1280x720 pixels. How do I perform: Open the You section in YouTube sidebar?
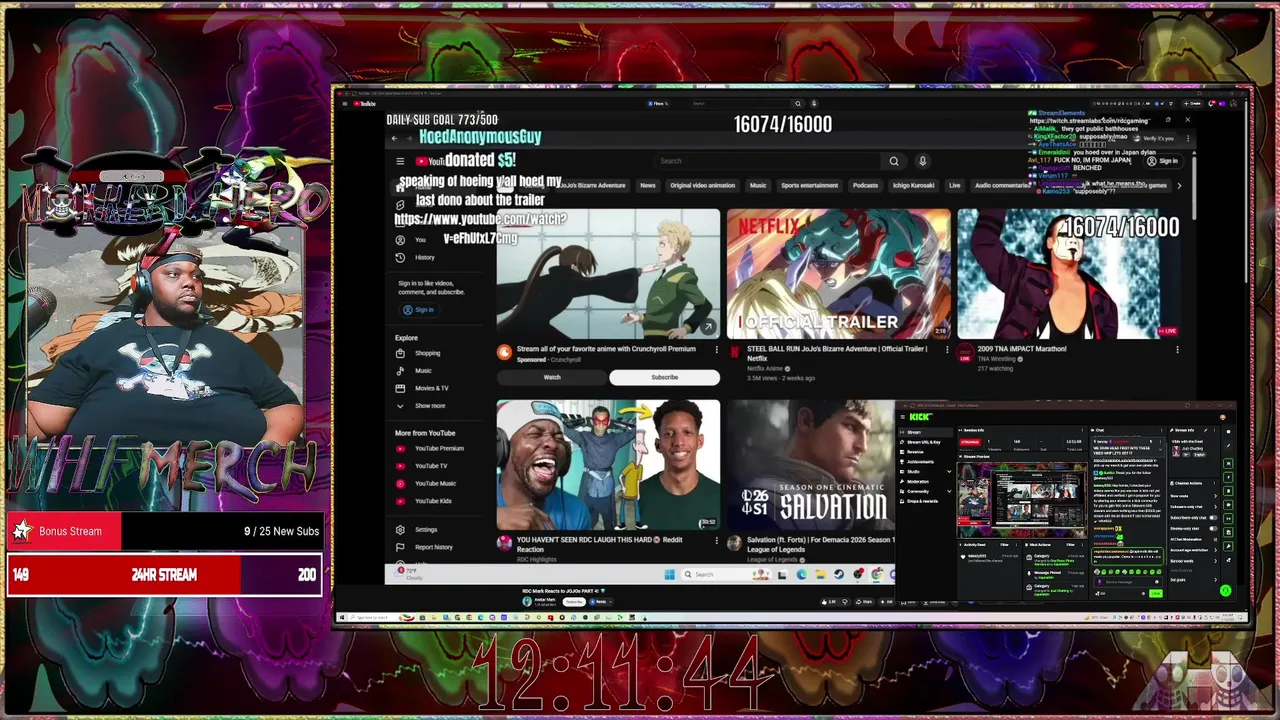click(420, 240)
